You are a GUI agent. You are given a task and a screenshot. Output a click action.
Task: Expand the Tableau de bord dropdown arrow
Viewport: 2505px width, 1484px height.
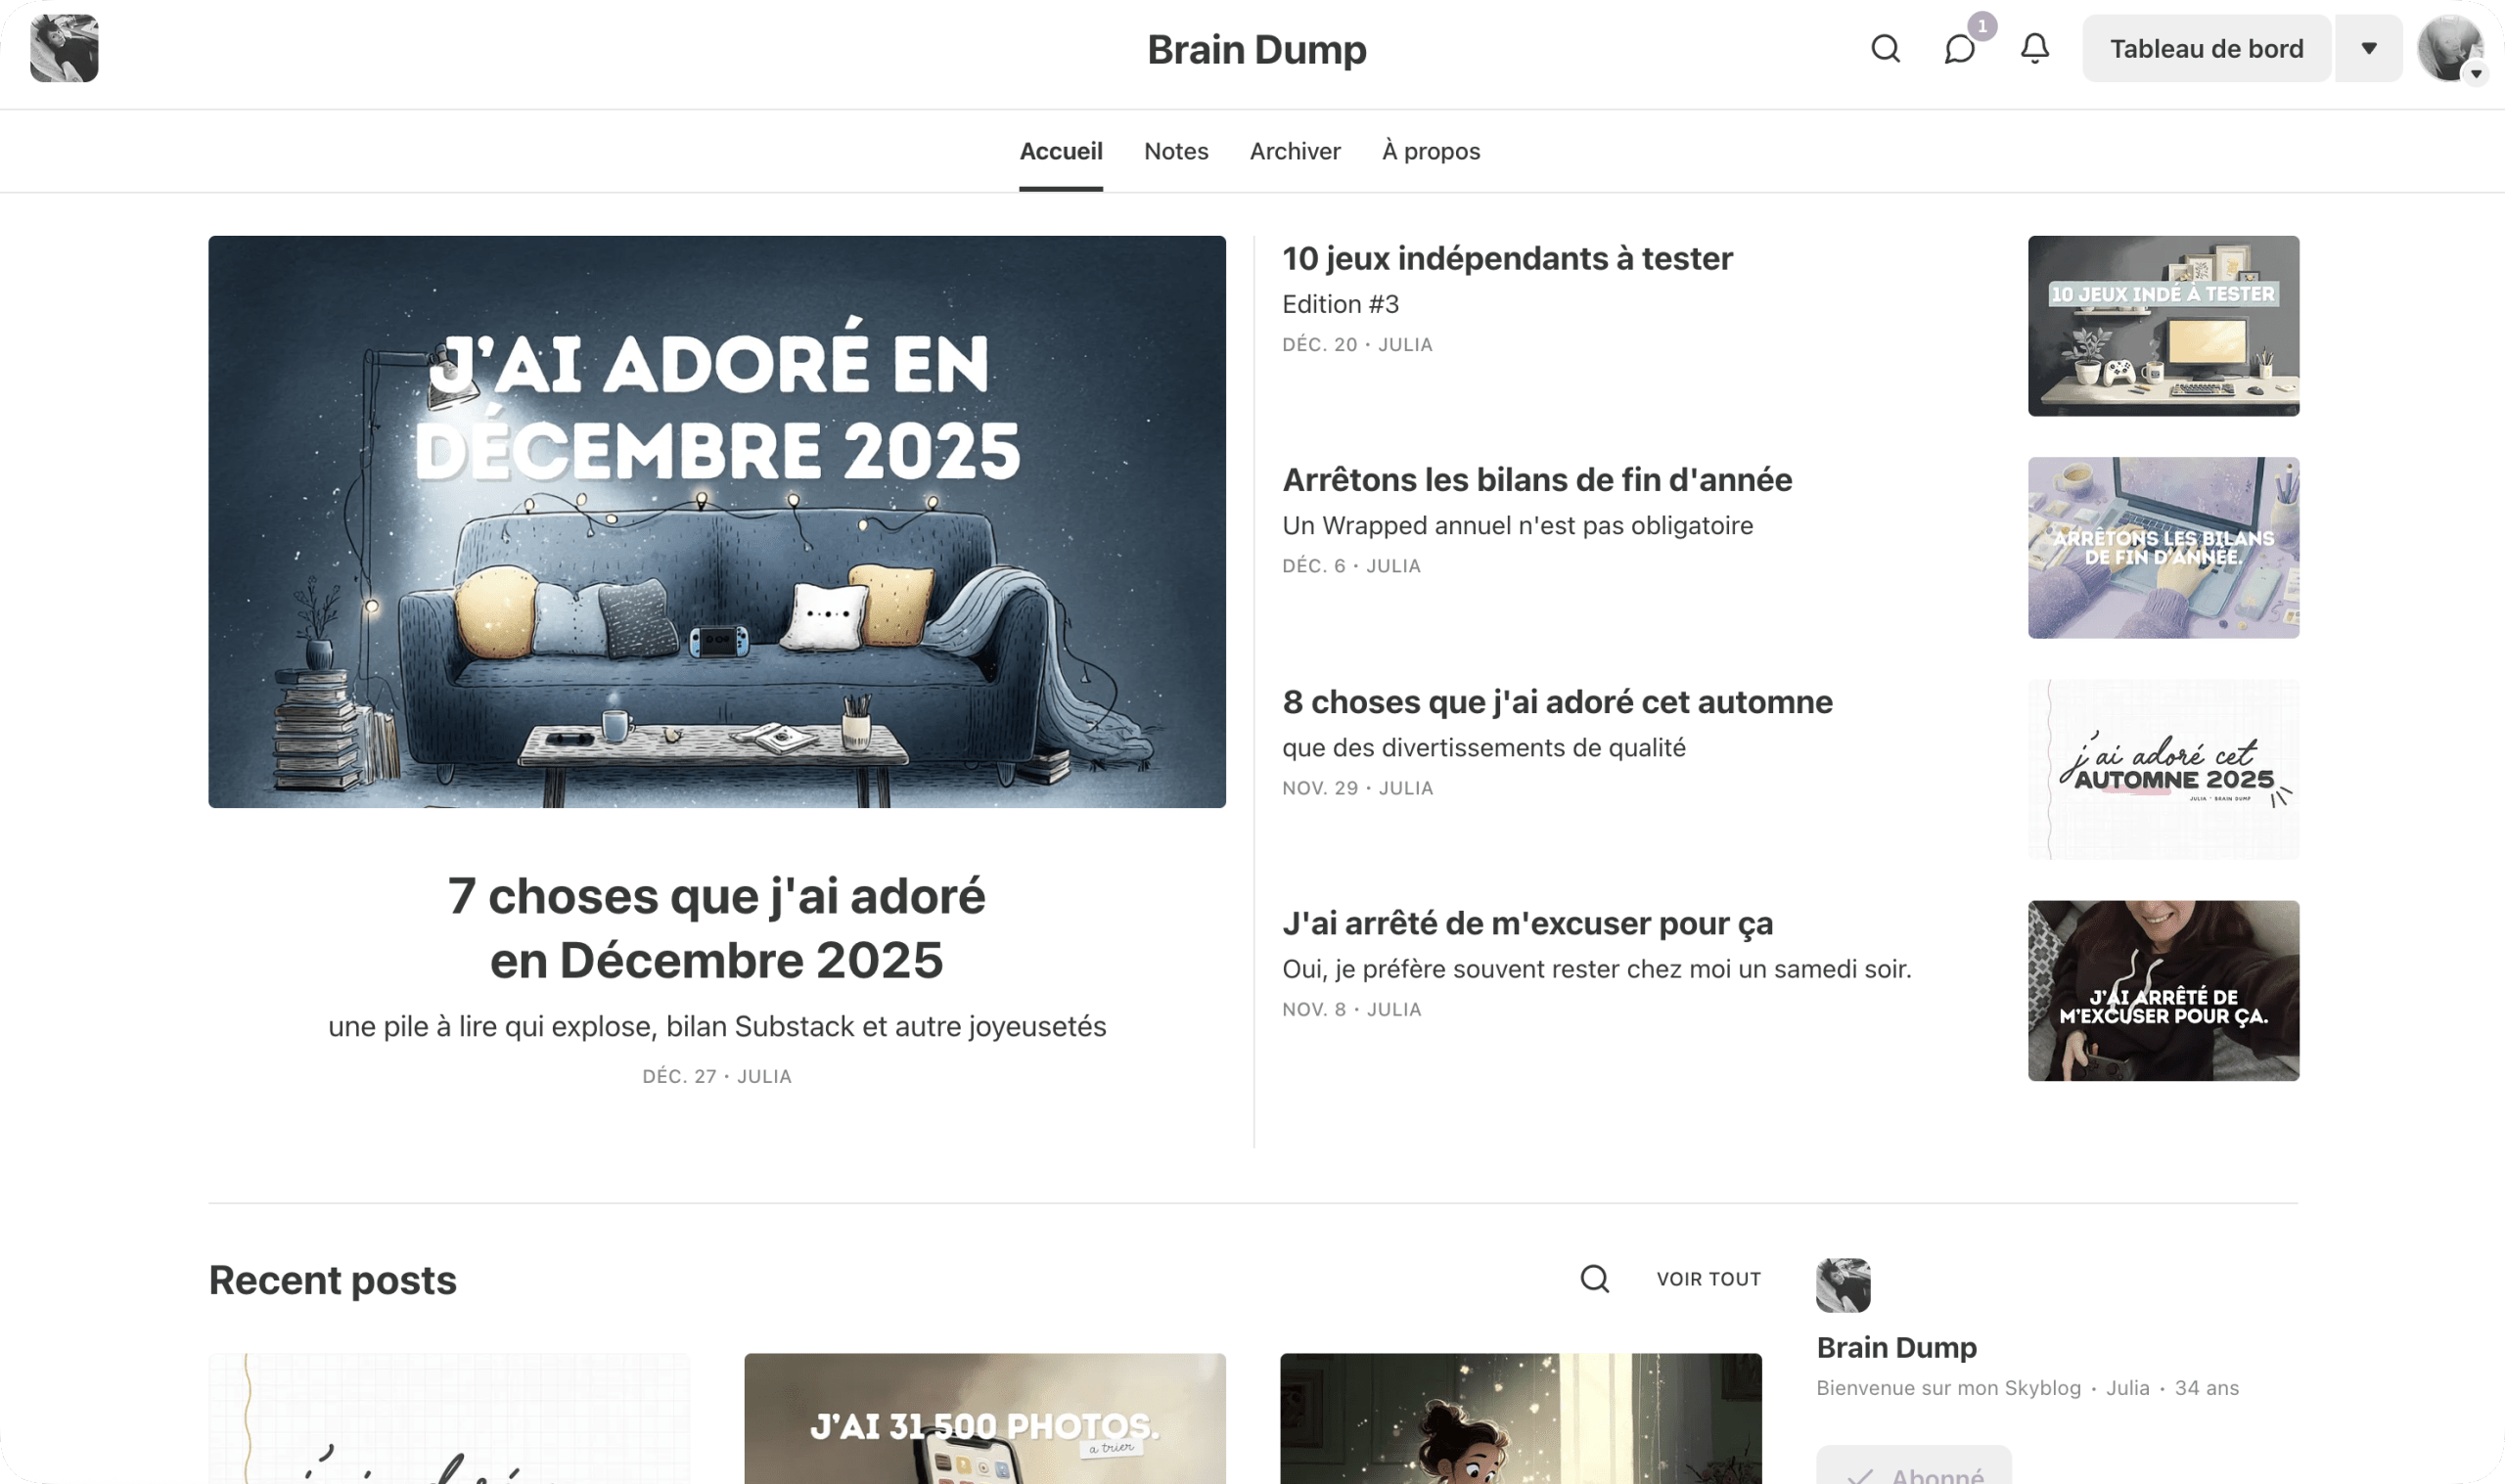click(x=2368, y=48)
